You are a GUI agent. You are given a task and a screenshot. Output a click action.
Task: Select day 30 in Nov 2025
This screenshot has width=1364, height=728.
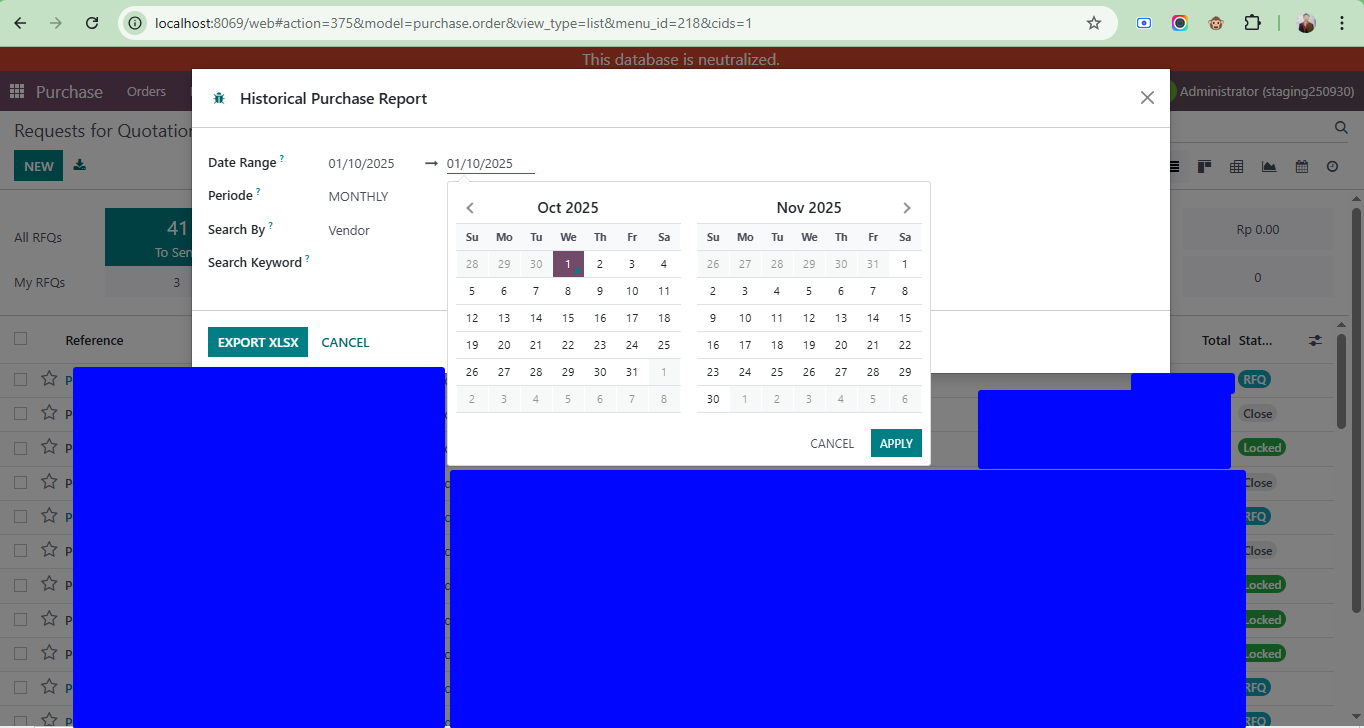point(713,399)
